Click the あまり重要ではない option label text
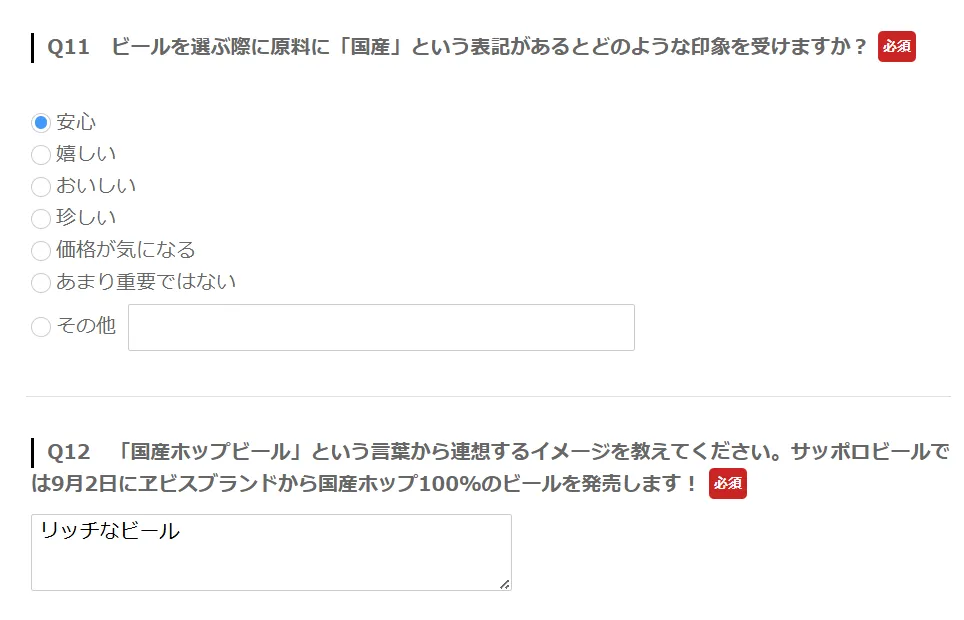Screen dimensions: 964x620 [x=146, y=282]
